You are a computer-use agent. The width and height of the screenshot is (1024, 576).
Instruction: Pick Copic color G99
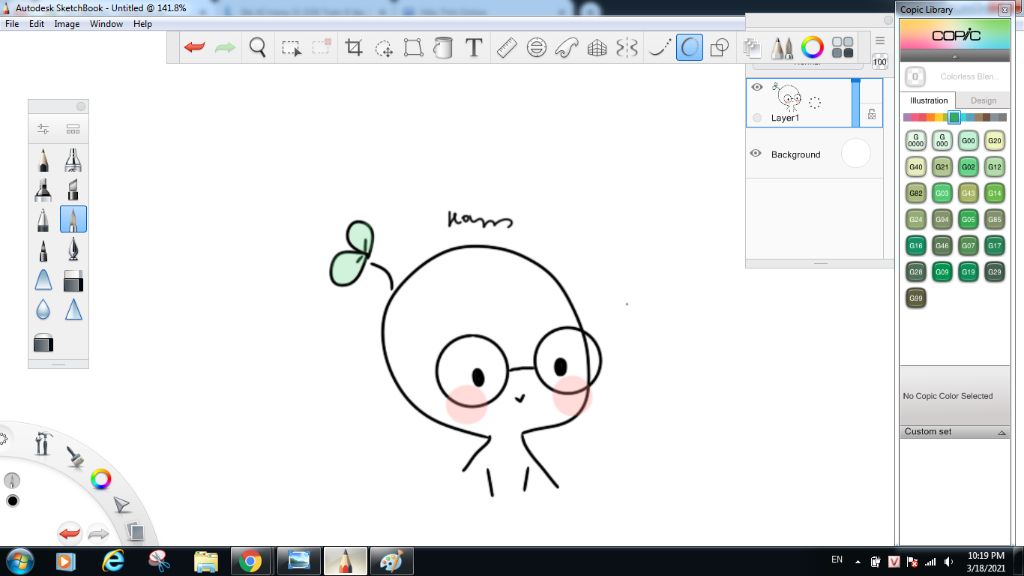[x=916, y=298]
